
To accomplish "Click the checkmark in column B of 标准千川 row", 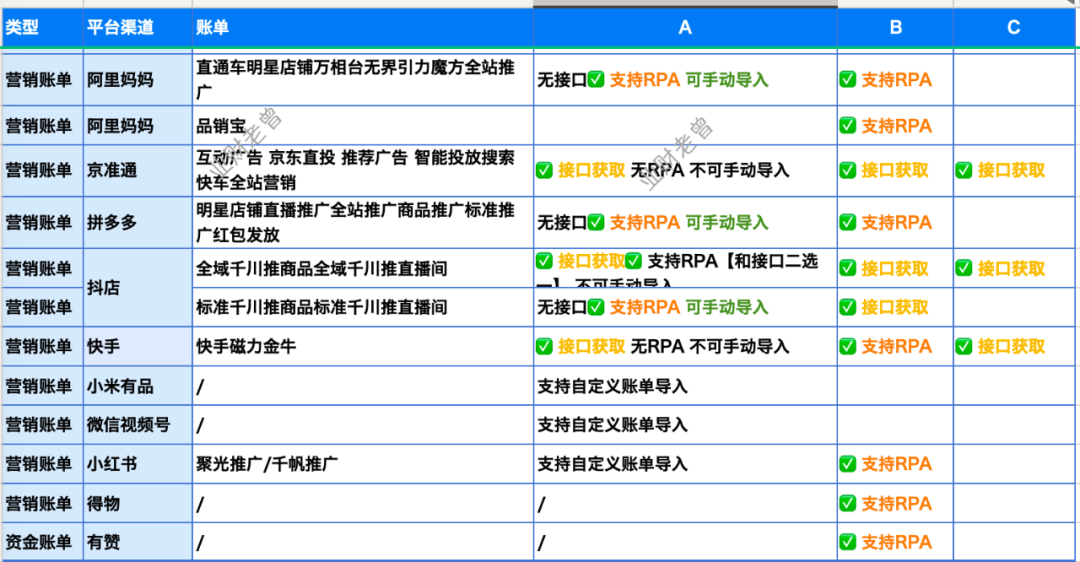I will [848, 306].
